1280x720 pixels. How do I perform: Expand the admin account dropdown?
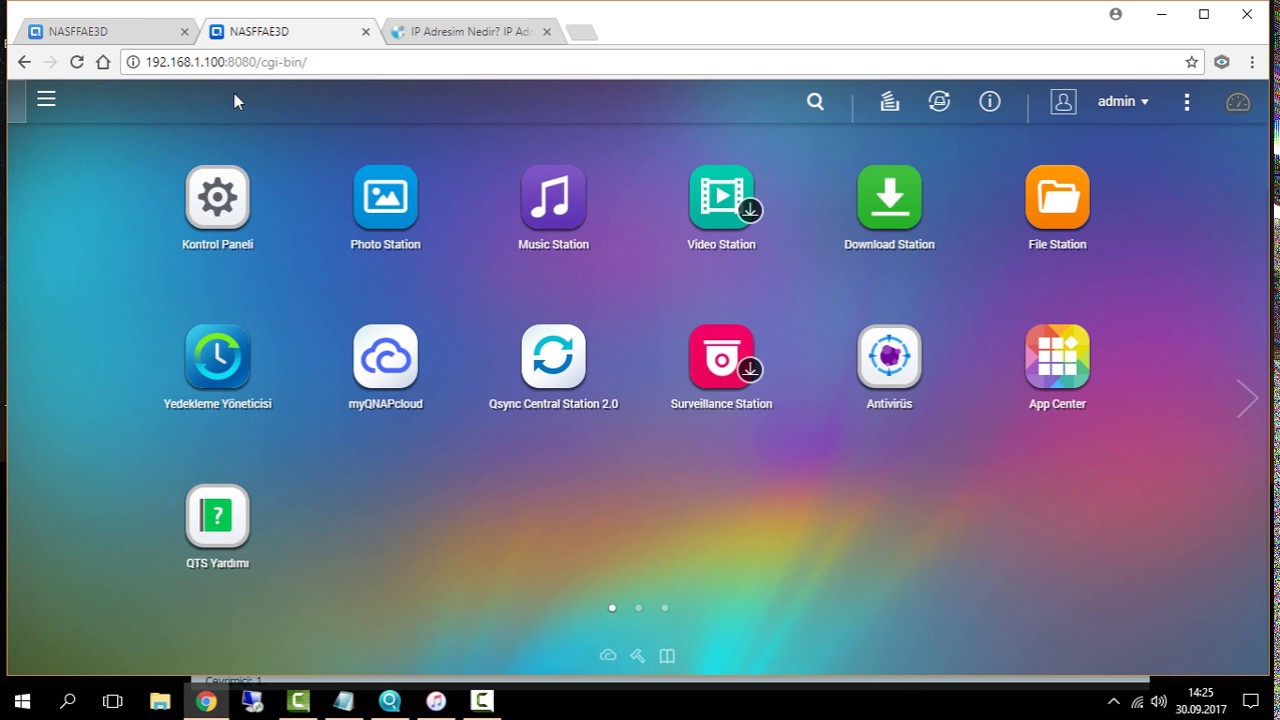click(1123, 101)
